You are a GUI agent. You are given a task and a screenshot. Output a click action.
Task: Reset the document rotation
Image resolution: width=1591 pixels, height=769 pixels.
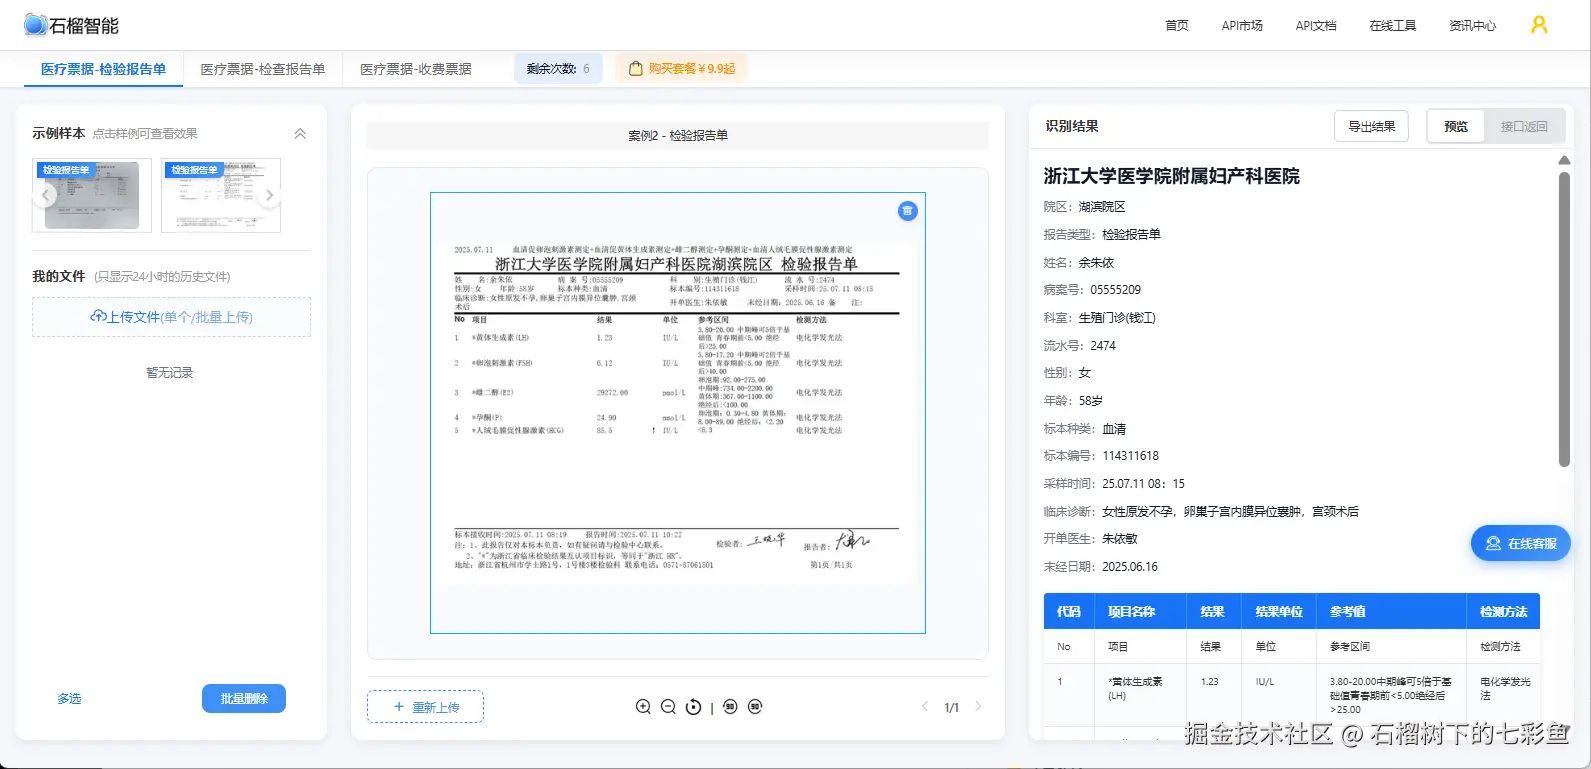point(694,707)
